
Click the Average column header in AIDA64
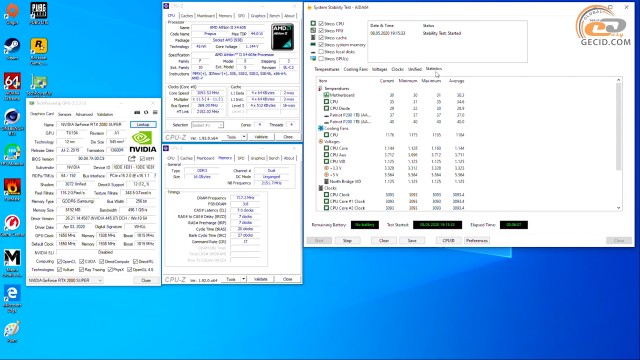tap(456, 81)
